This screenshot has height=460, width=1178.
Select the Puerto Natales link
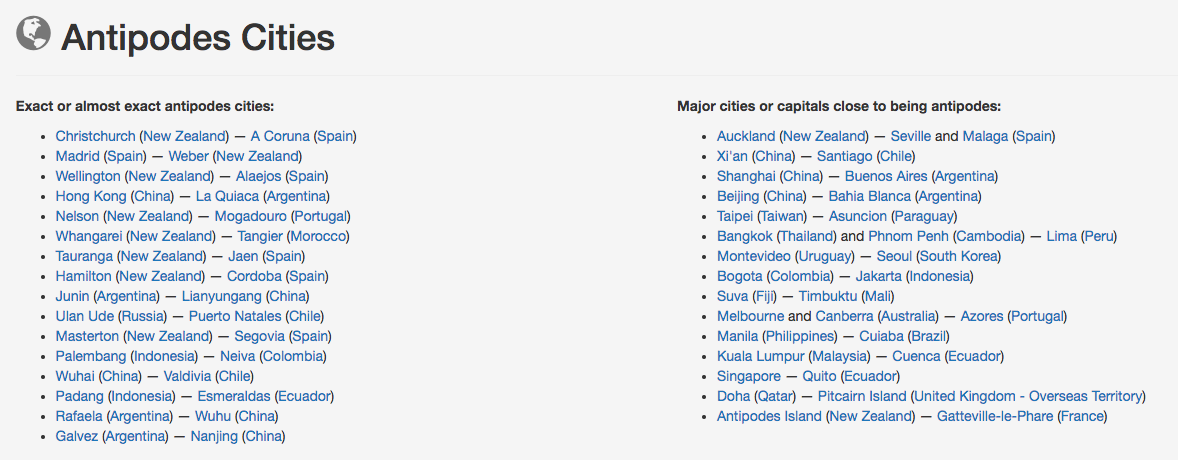pos(235,316)
